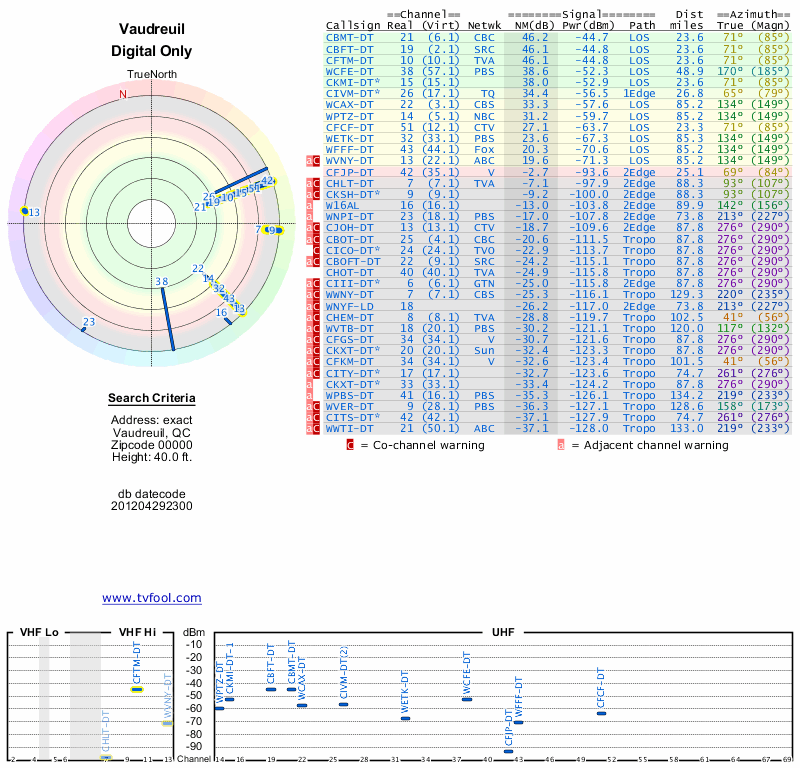This screenshot has height=768, width=800.
Task: Click the Path column header
Action: (x=641, y=26)
